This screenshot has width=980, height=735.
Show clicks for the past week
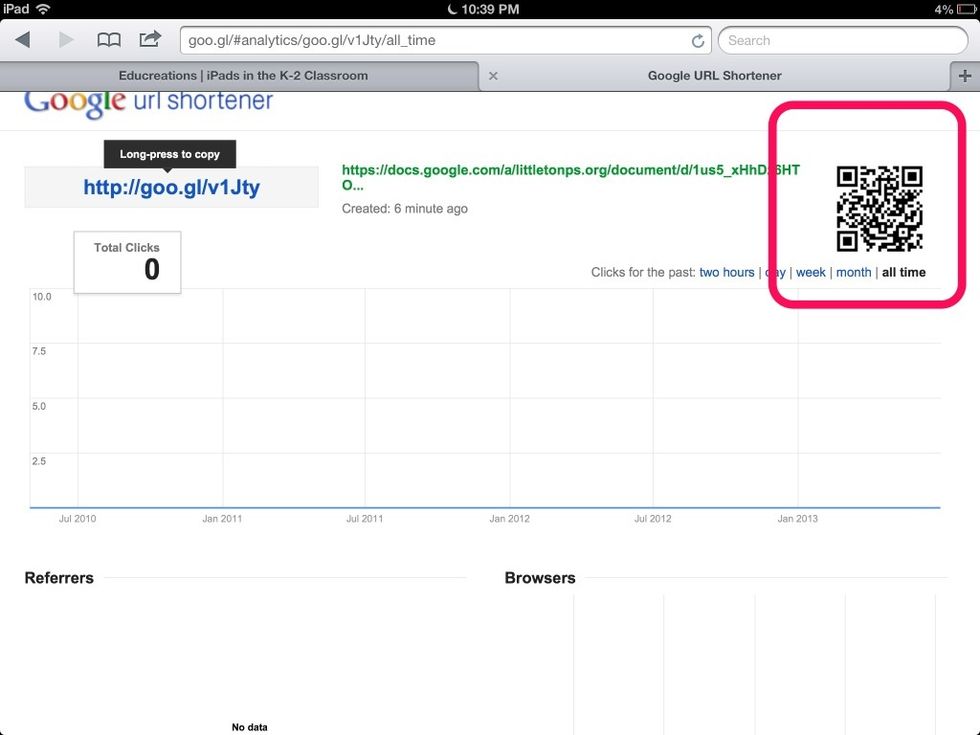811,272
